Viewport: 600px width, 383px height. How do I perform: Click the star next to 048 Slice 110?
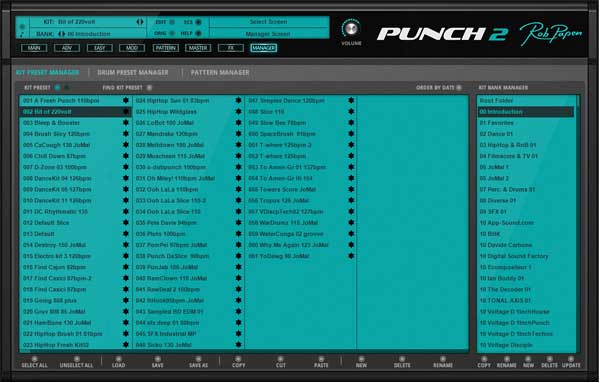point(351,112)
